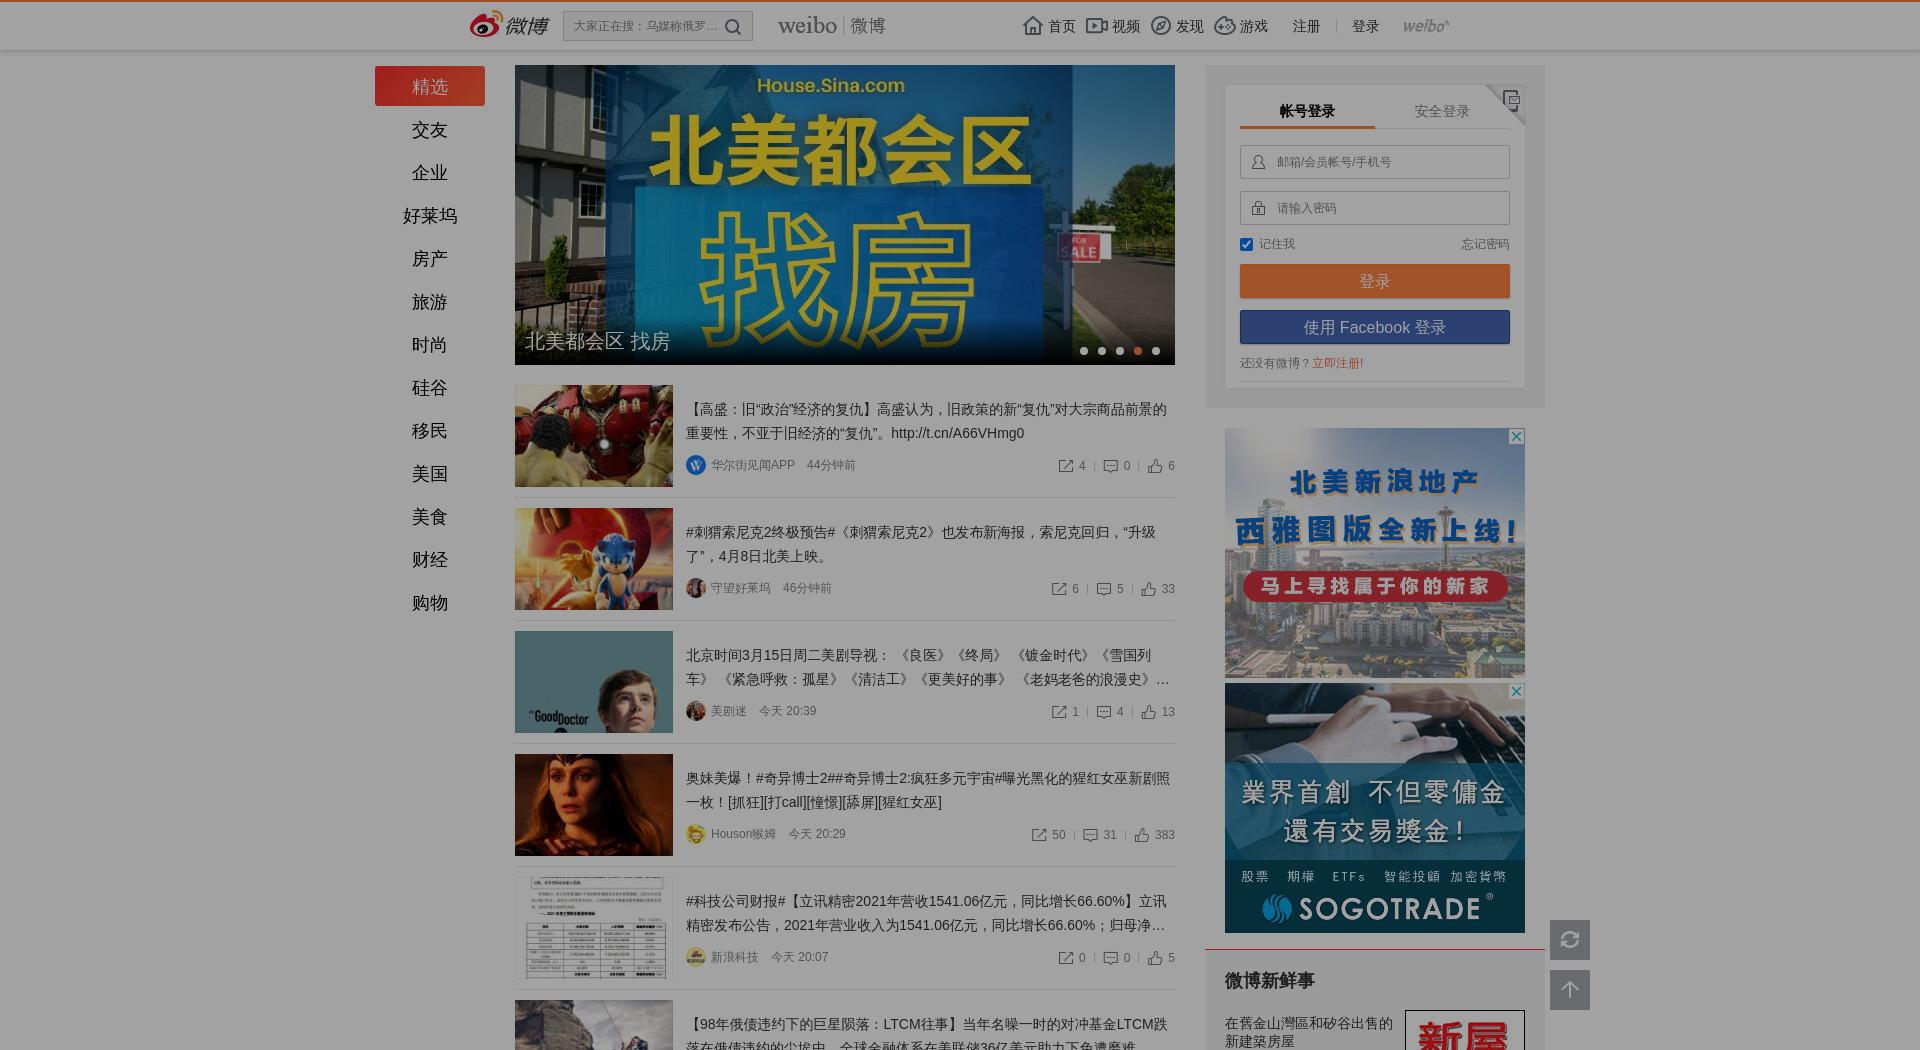Like the 立讯精密 post
This screenshot has width=1920, height=1050.
1155,958
